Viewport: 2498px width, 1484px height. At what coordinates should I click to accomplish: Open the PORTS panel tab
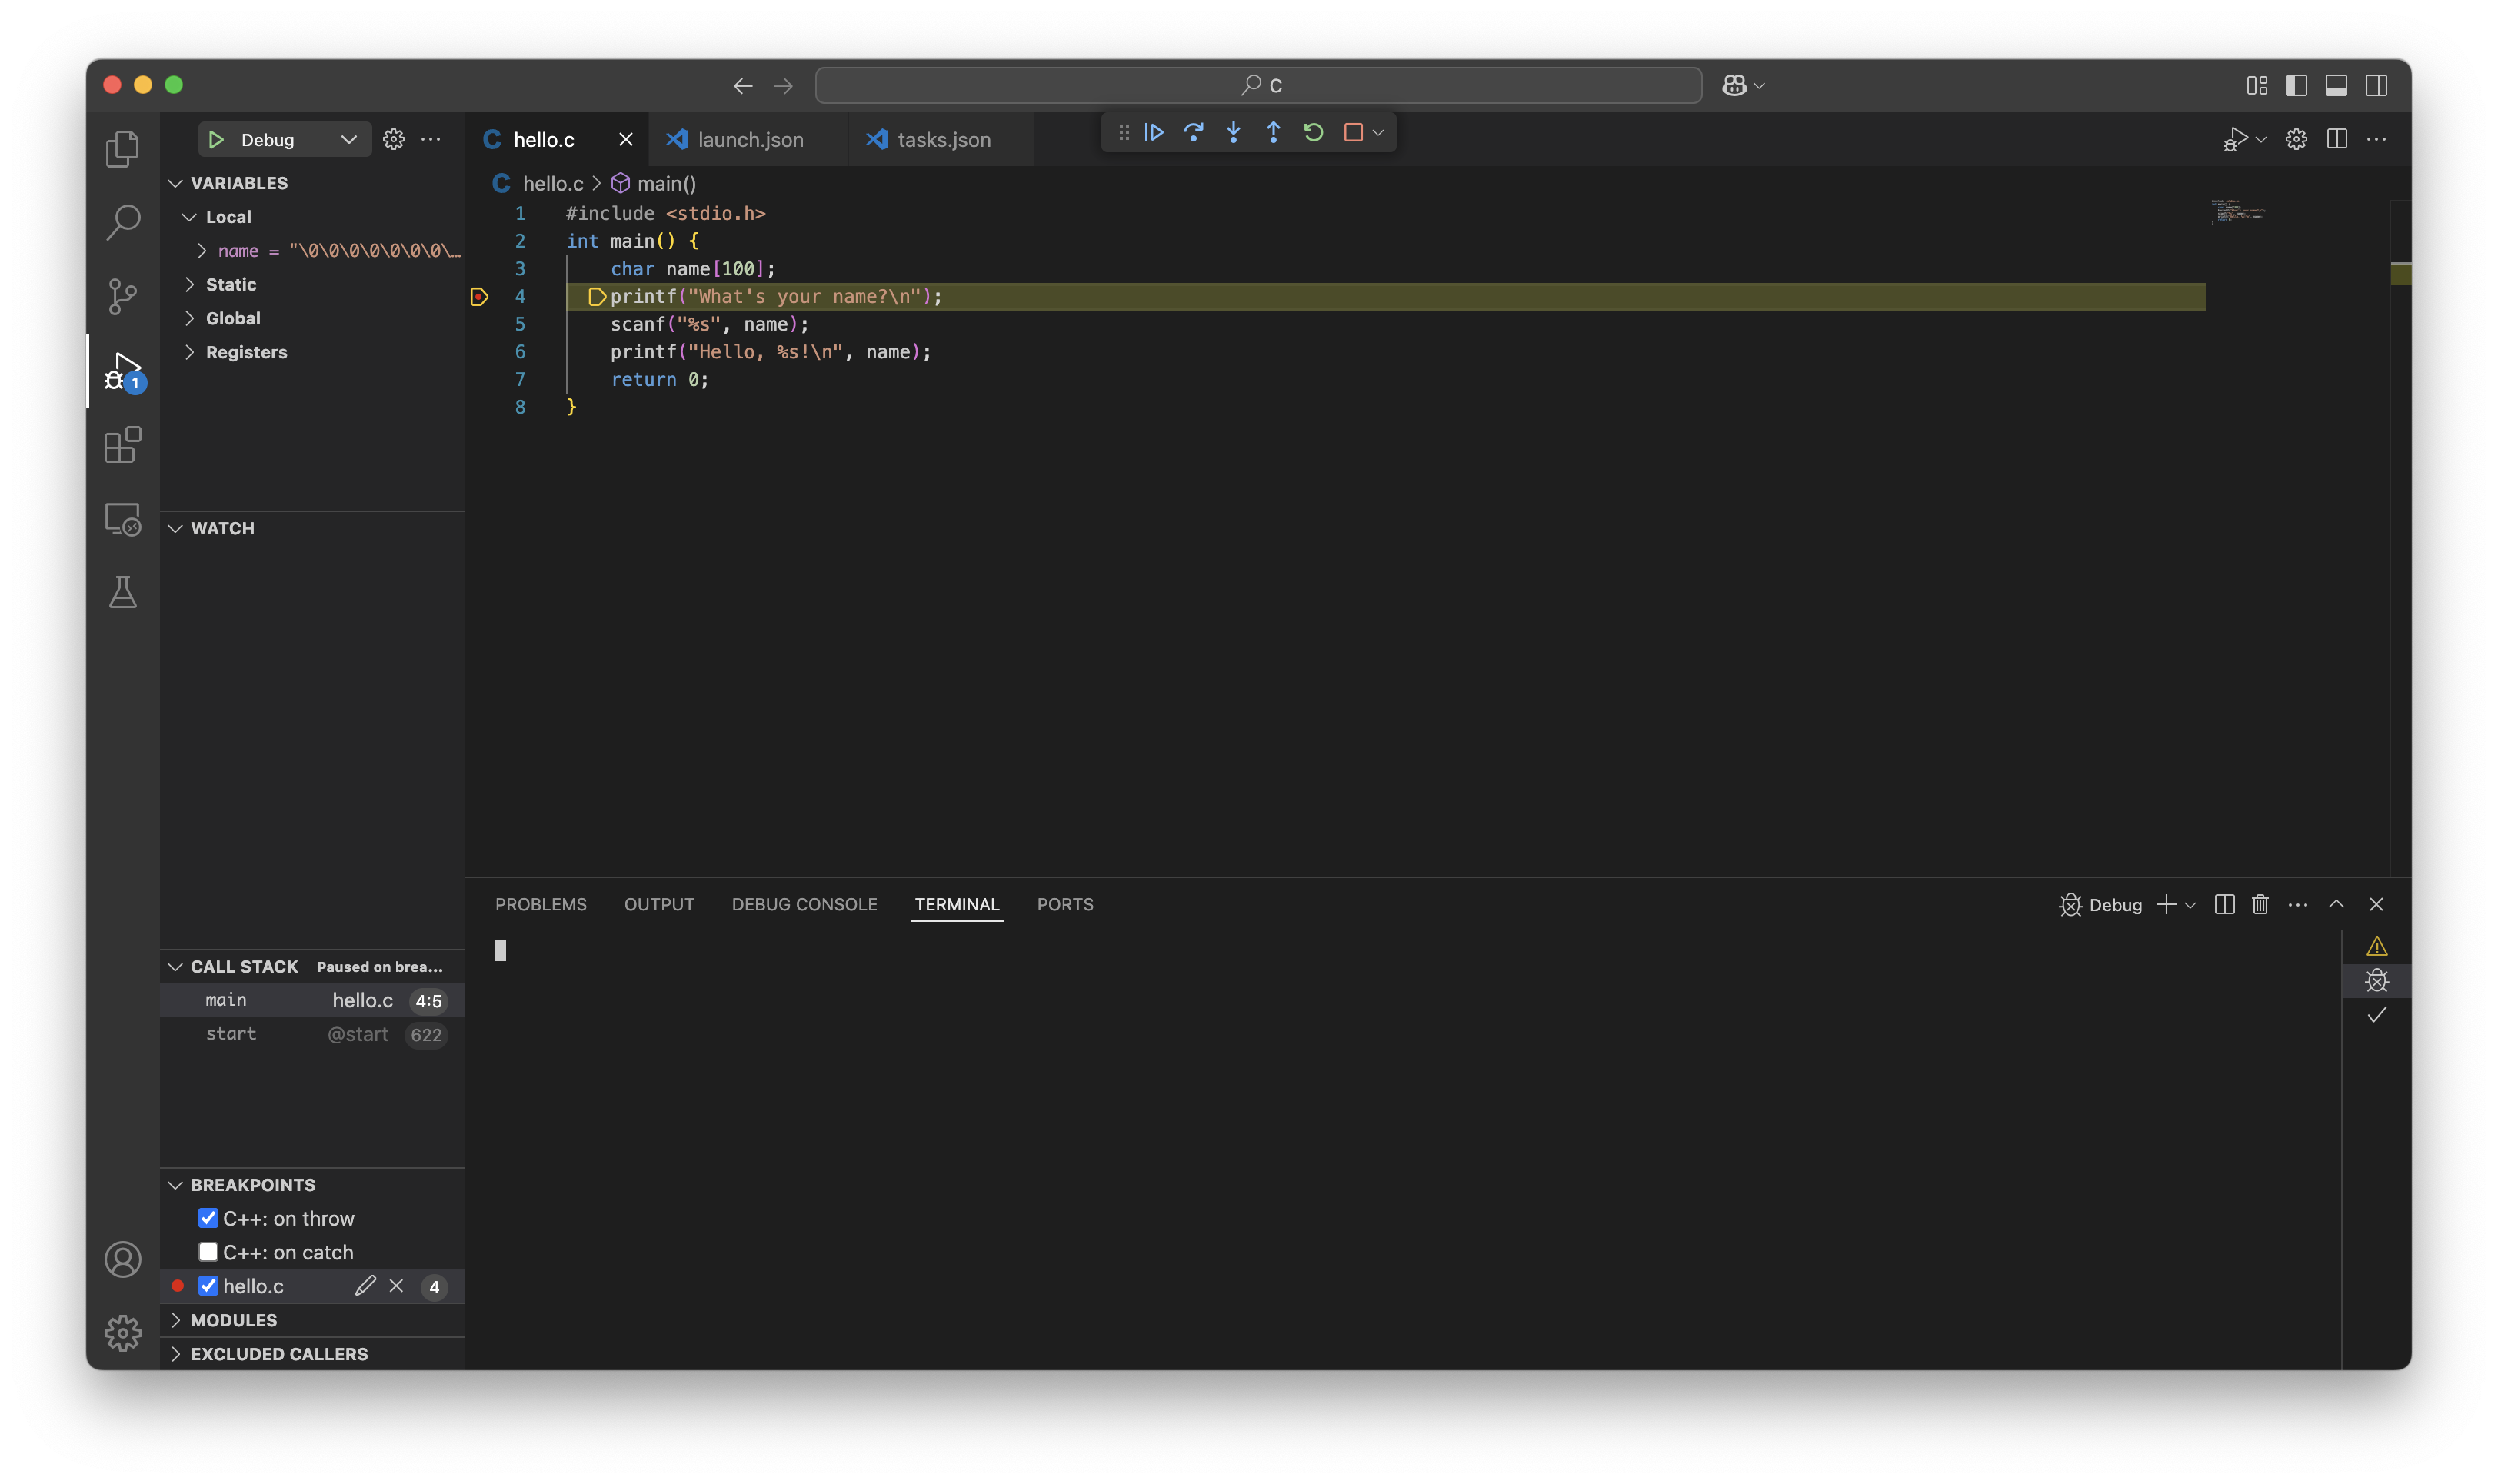point(1065,904)
